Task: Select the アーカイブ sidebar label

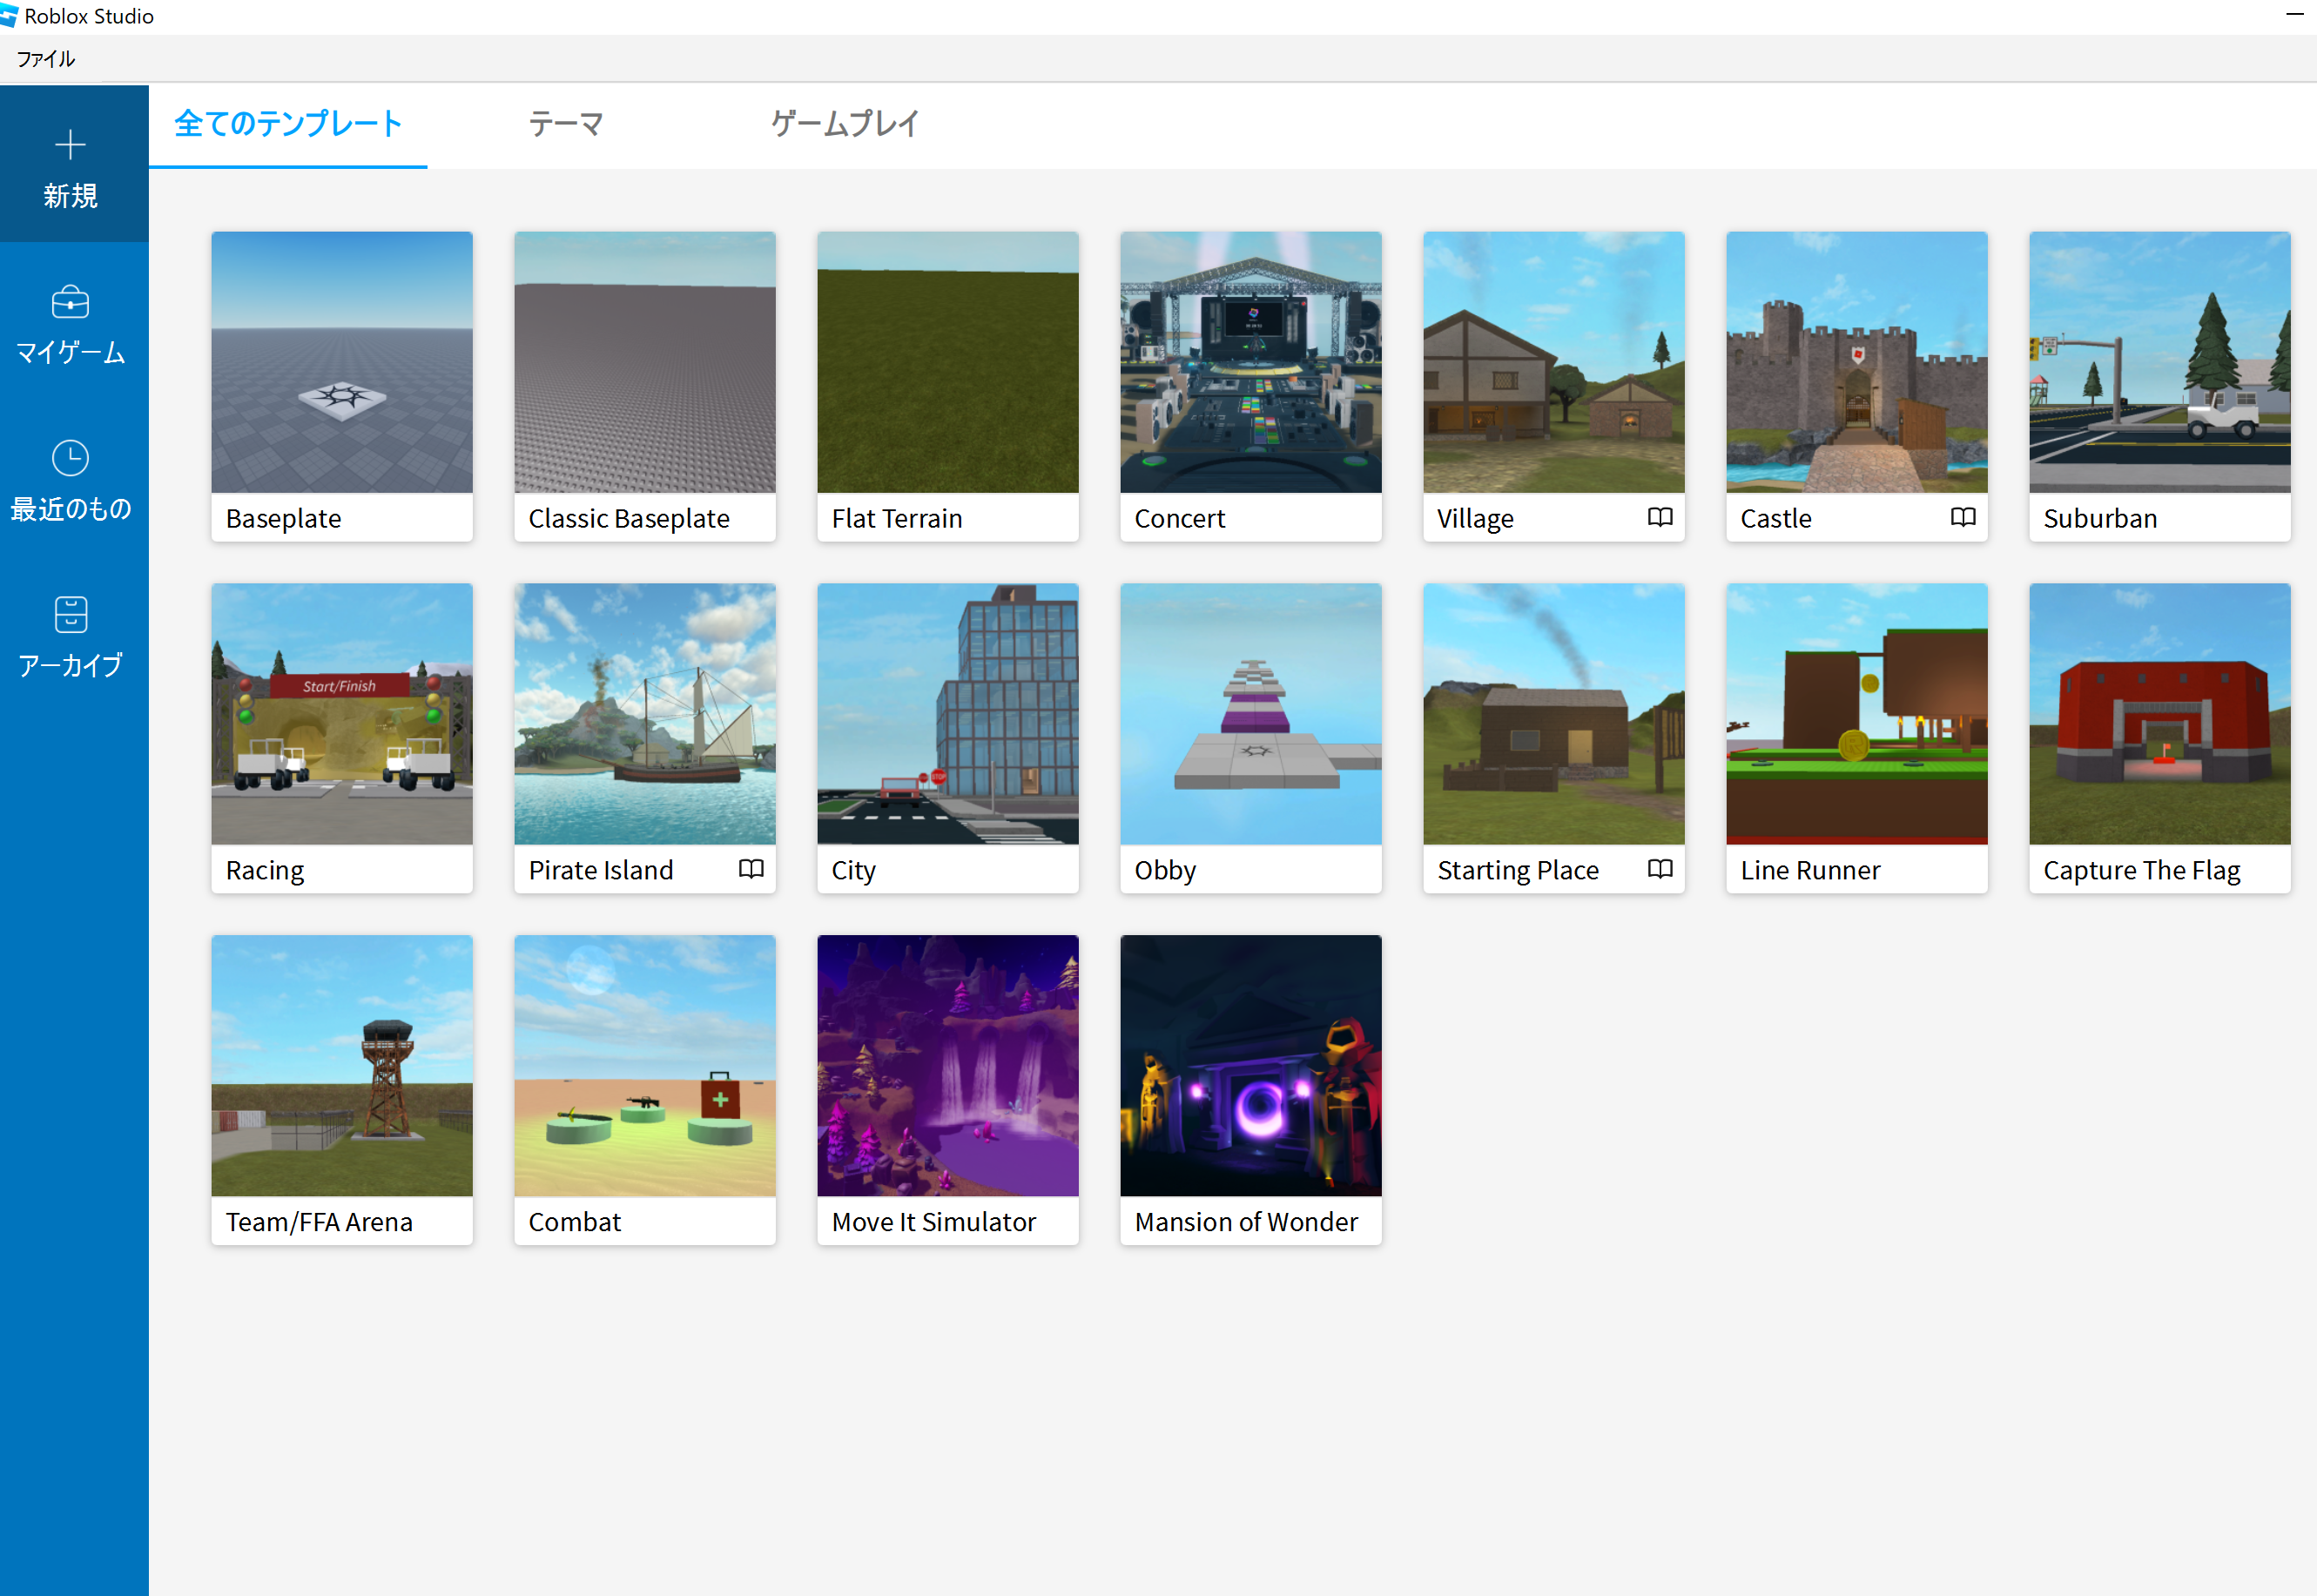Action: 70,665
